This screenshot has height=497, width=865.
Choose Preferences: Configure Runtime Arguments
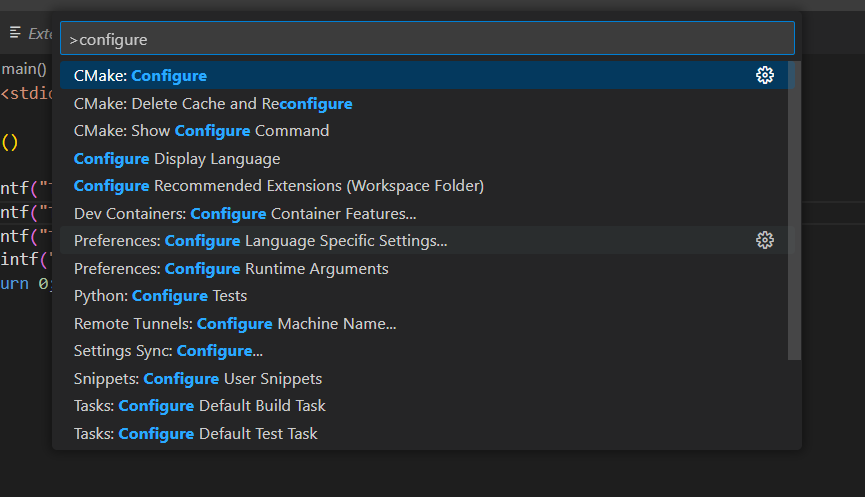coord(427,268)
